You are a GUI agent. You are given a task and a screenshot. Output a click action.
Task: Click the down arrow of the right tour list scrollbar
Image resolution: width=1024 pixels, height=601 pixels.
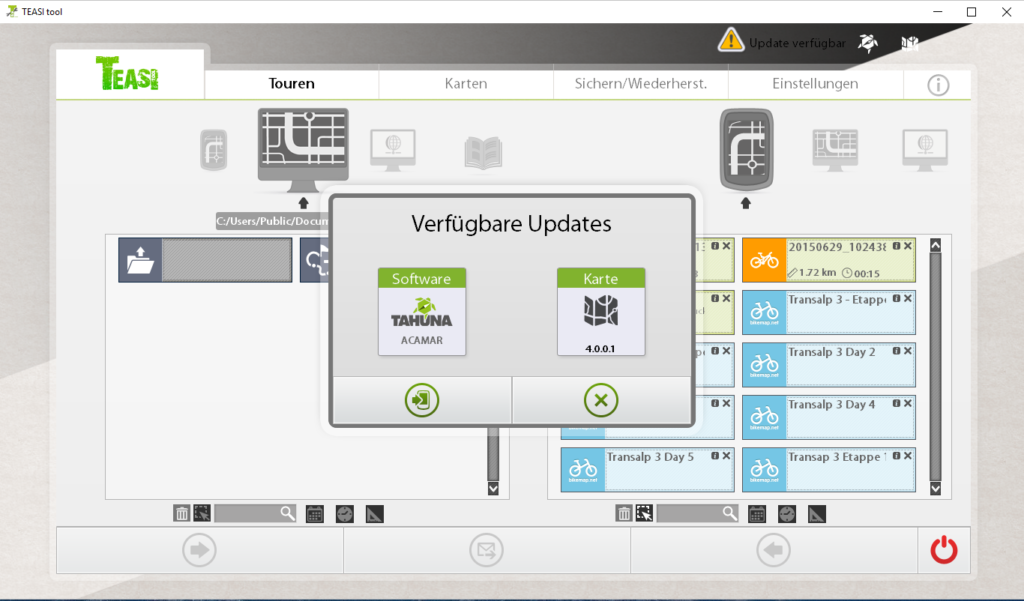click(935, 488)
